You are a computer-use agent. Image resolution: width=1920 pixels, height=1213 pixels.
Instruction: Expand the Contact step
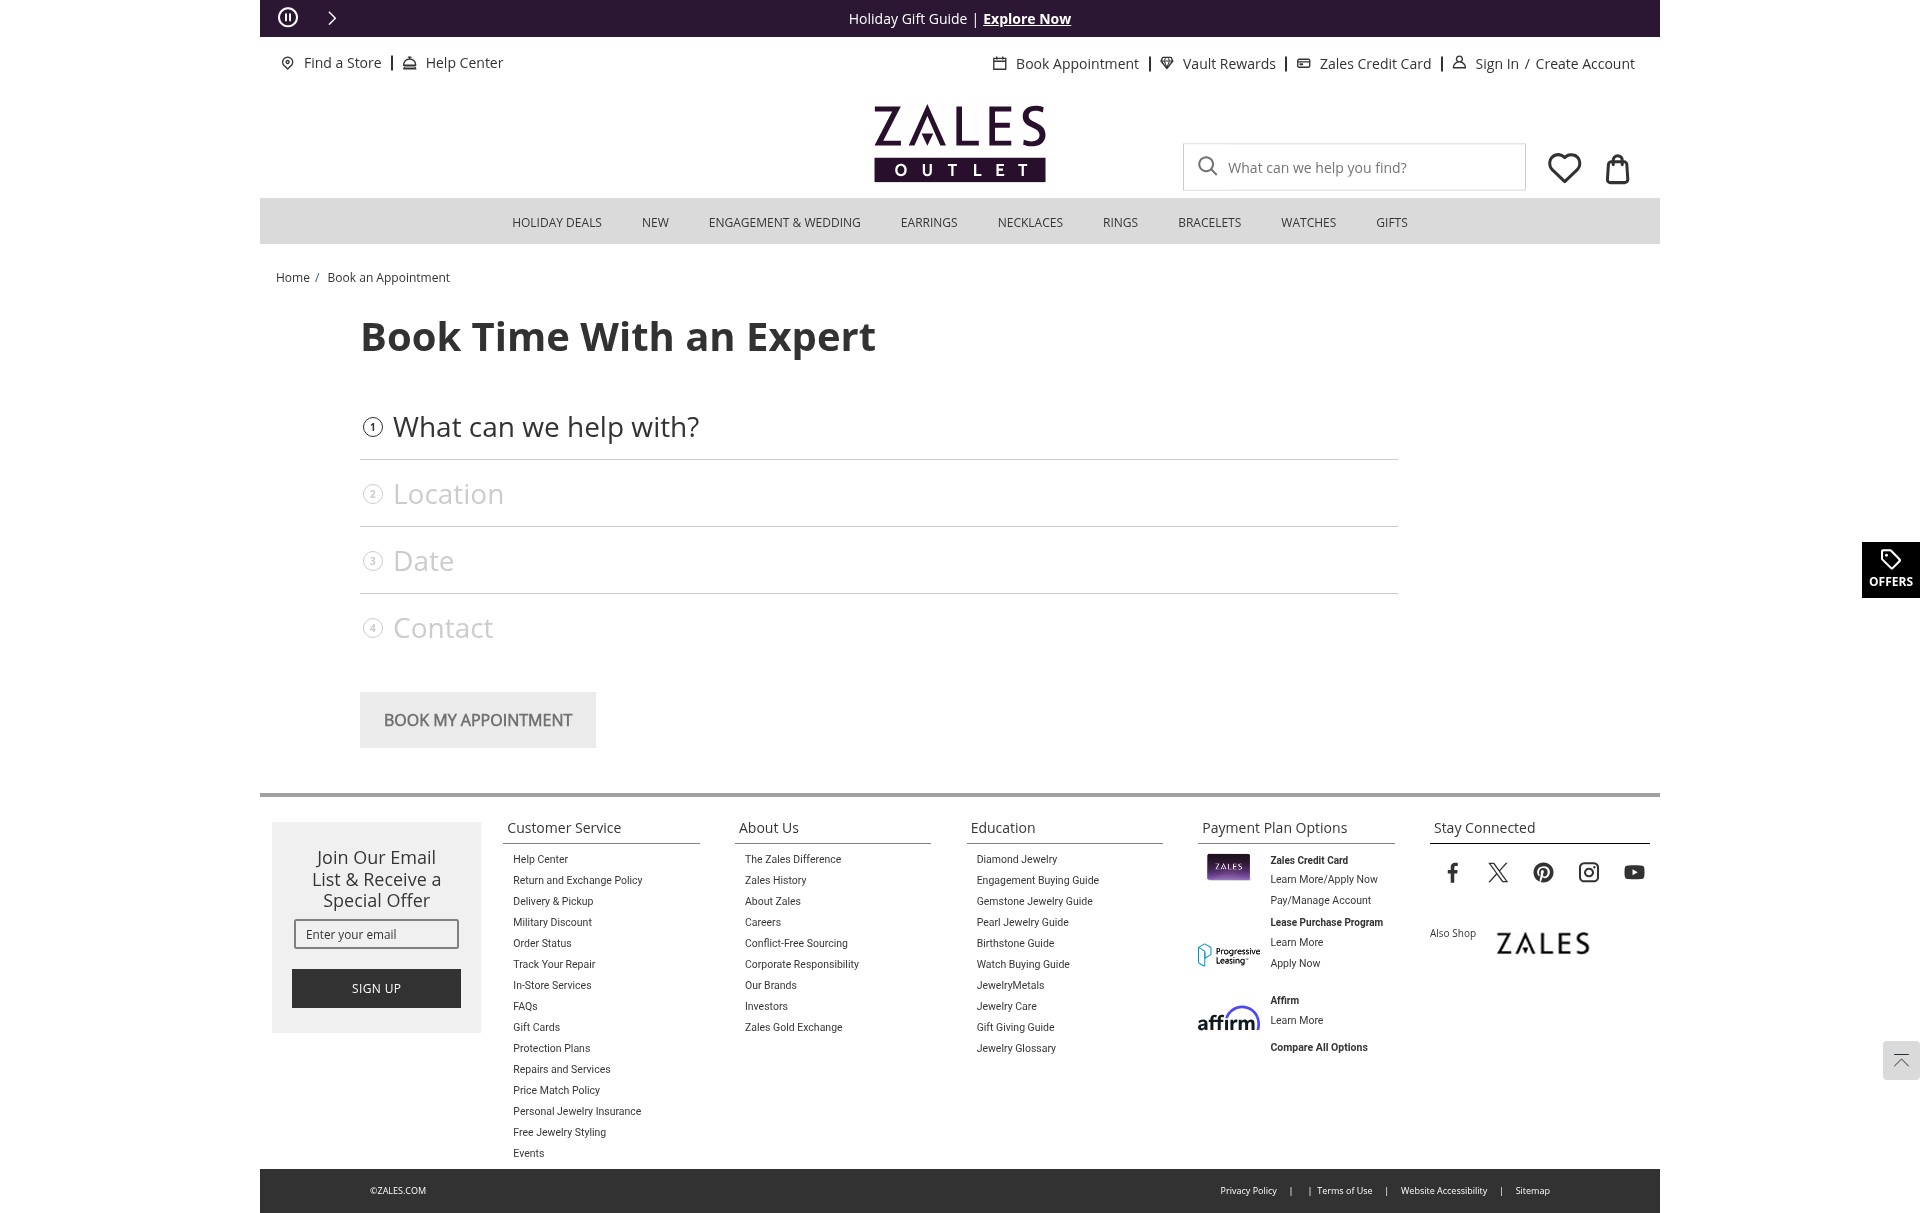879,628
